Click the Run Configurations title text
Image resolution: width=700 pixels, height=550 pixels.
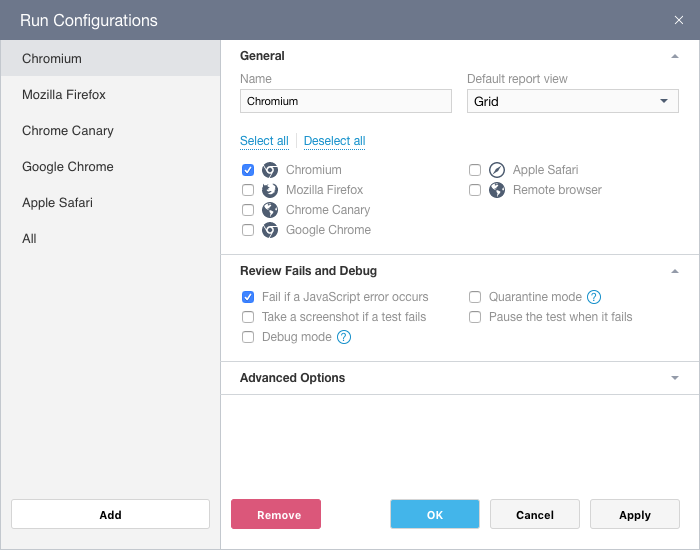(x=89, y=20)
